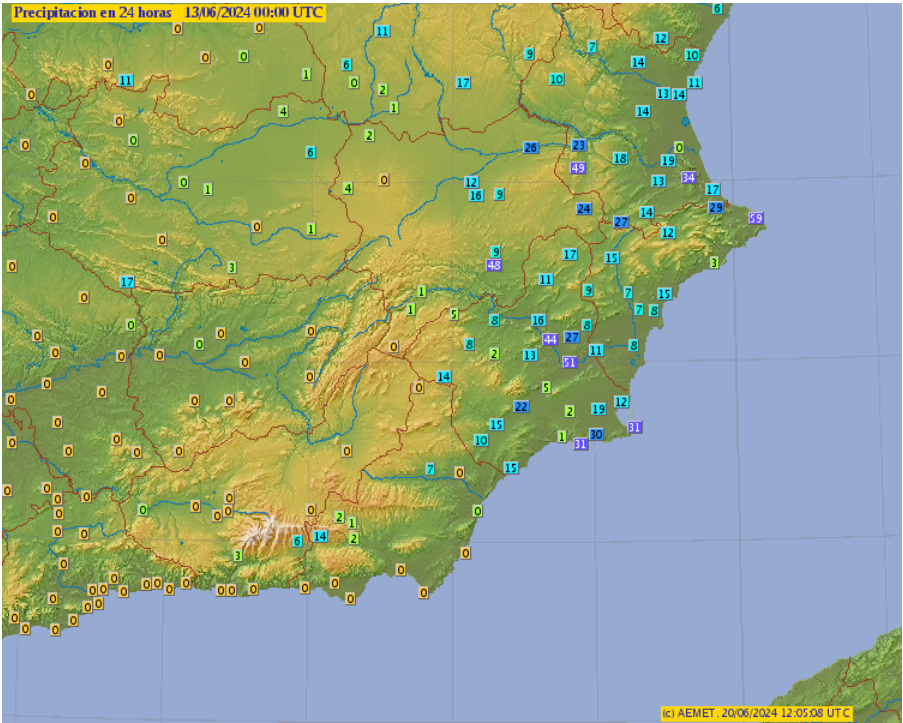Click the 17 marker beside the 29 station
The width and height of the screenshot is (903, 723).
pyautogui.click(x=712, y=189)
